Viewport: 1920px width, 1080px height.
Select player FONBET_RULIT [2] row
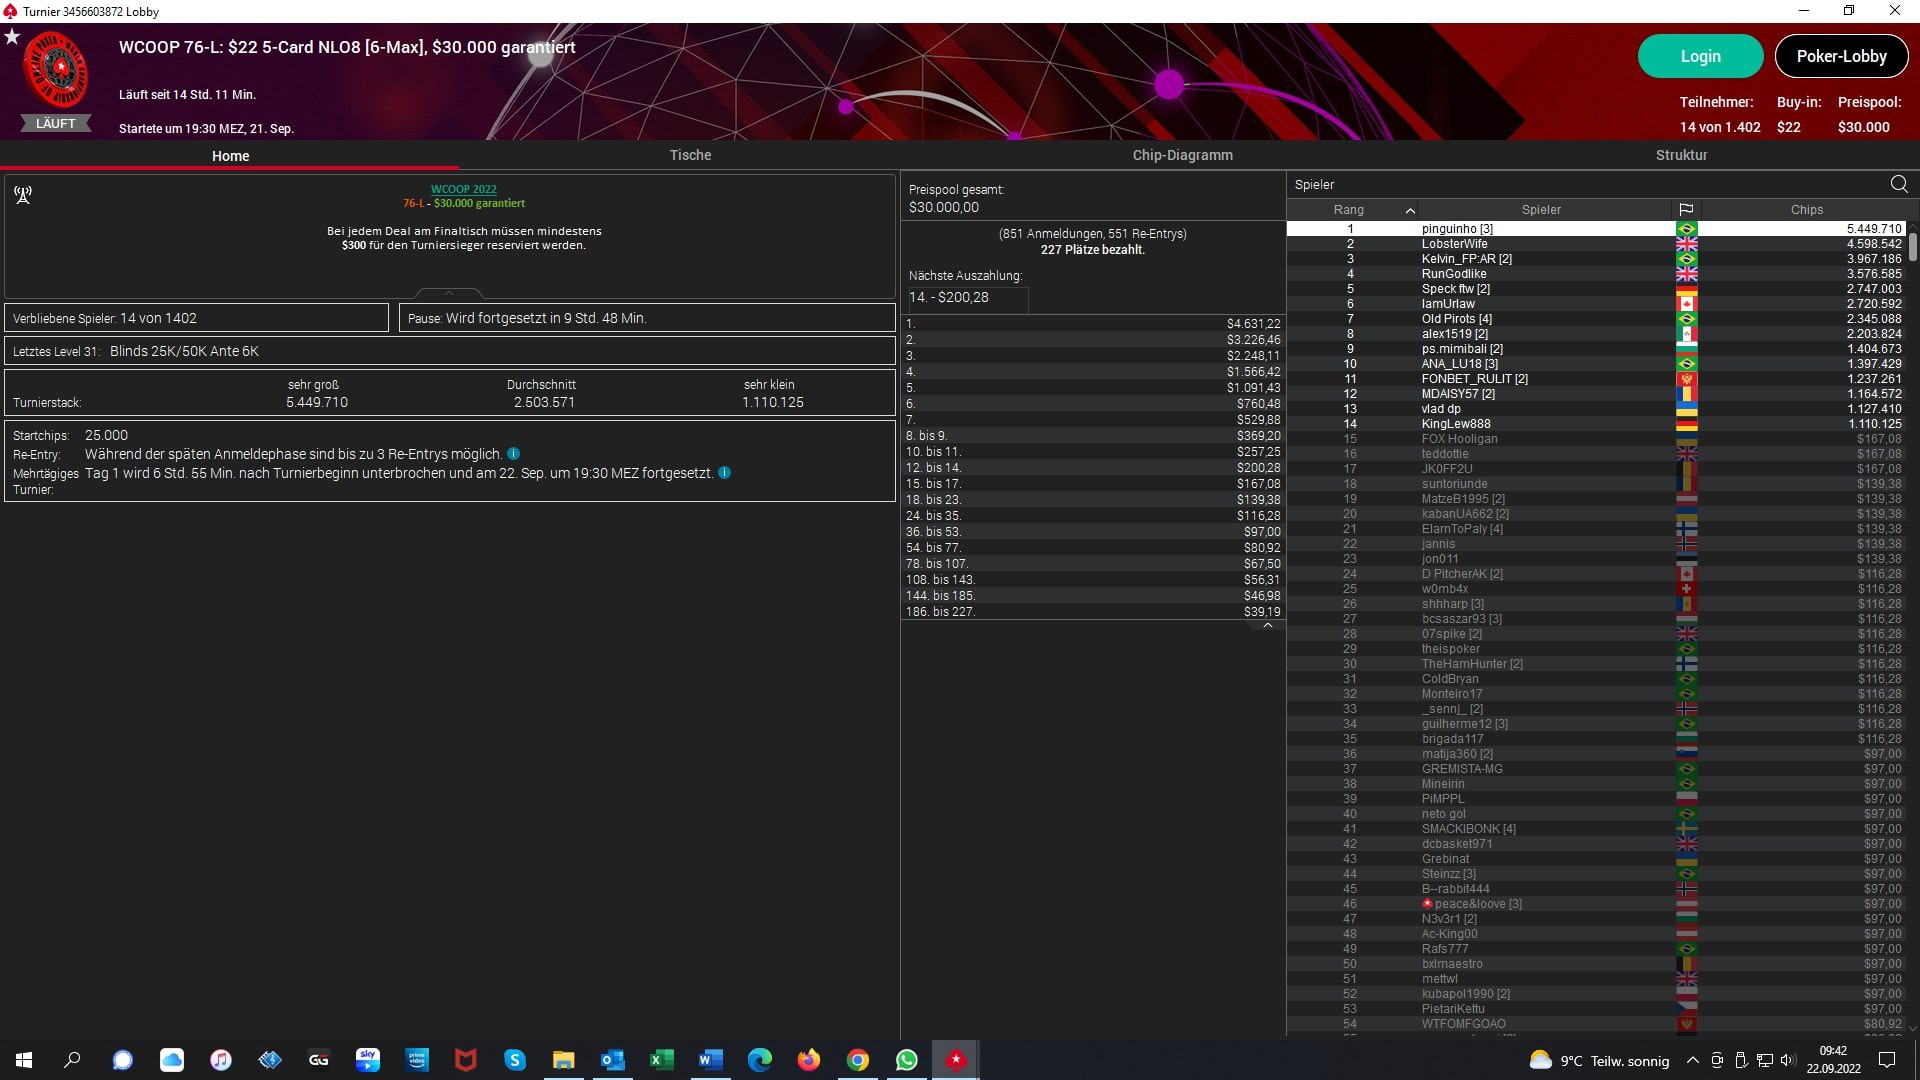[1596, 379]
